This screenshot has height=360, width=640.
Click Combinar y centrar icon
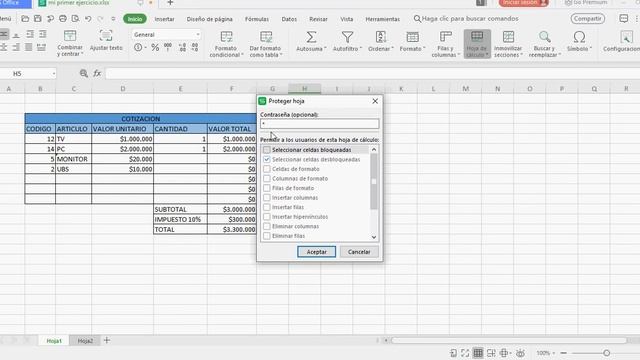pos(70,36)
